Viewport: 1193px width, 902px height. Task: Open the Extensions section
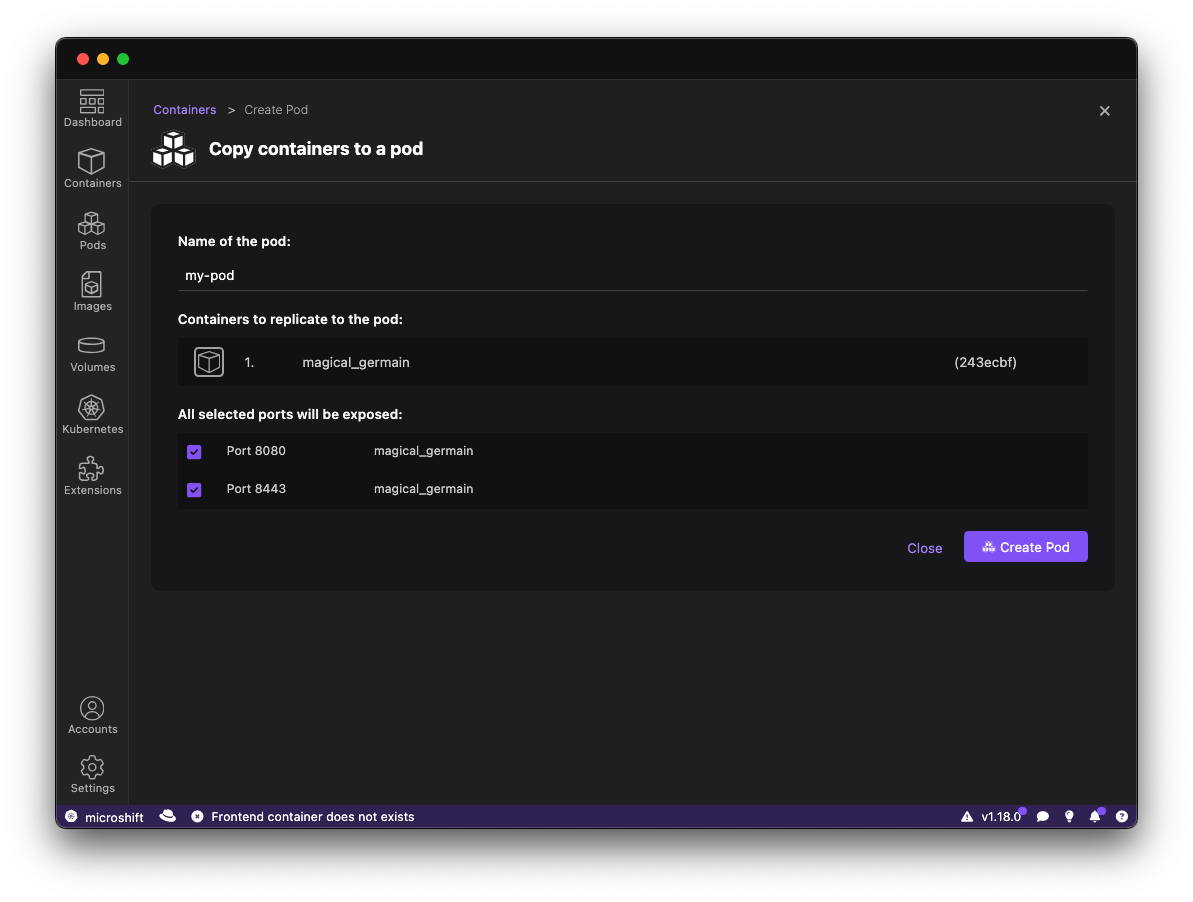point(92,476)
